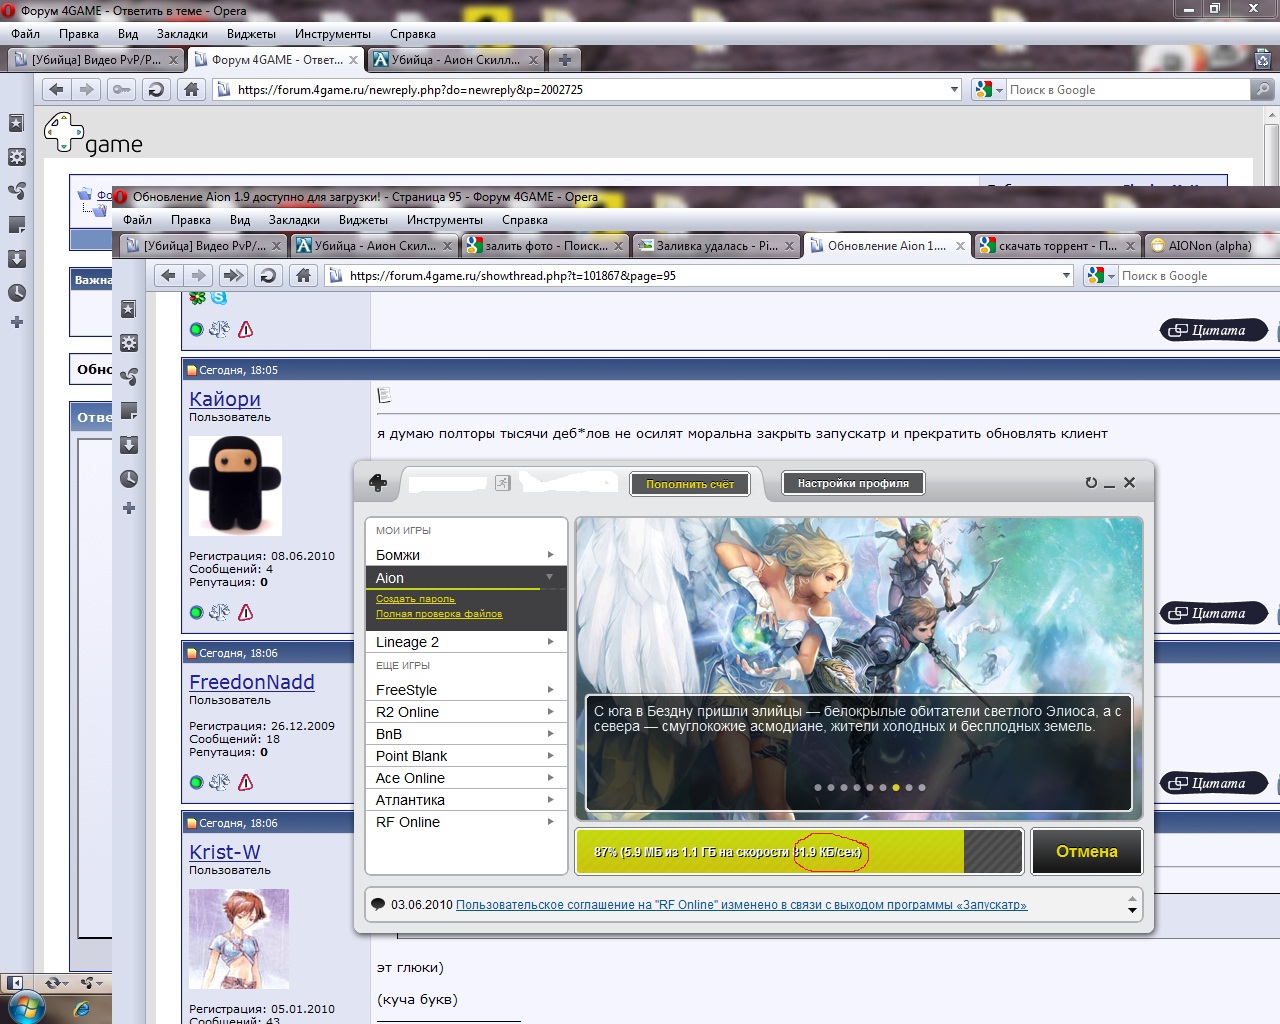Open Справка menu in the rear Opera window
The image size is (1280, 1024).
(x=413, y=34)
